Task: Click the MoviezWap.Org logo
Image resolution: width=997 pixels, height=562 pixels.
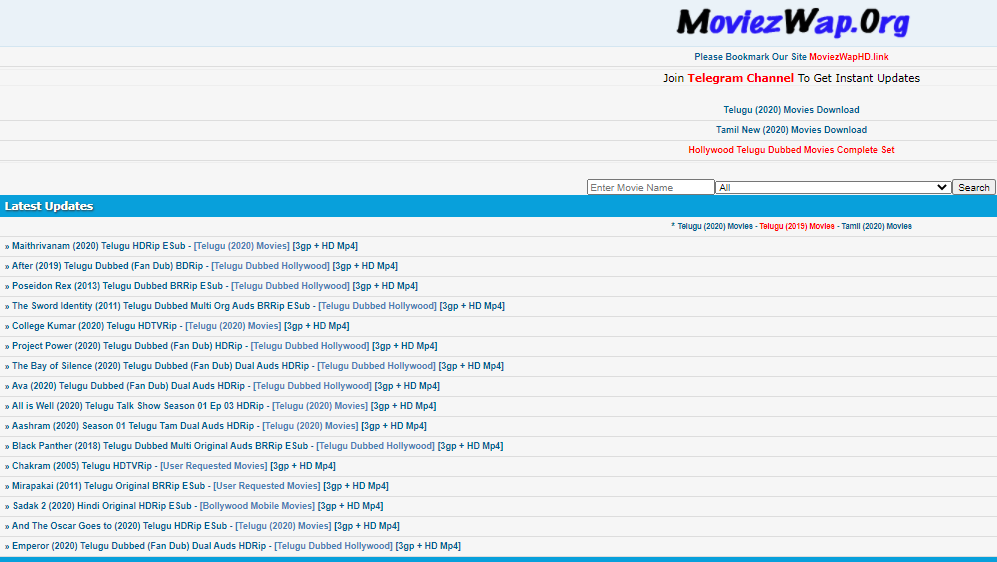Action: (x=792, y=22)
